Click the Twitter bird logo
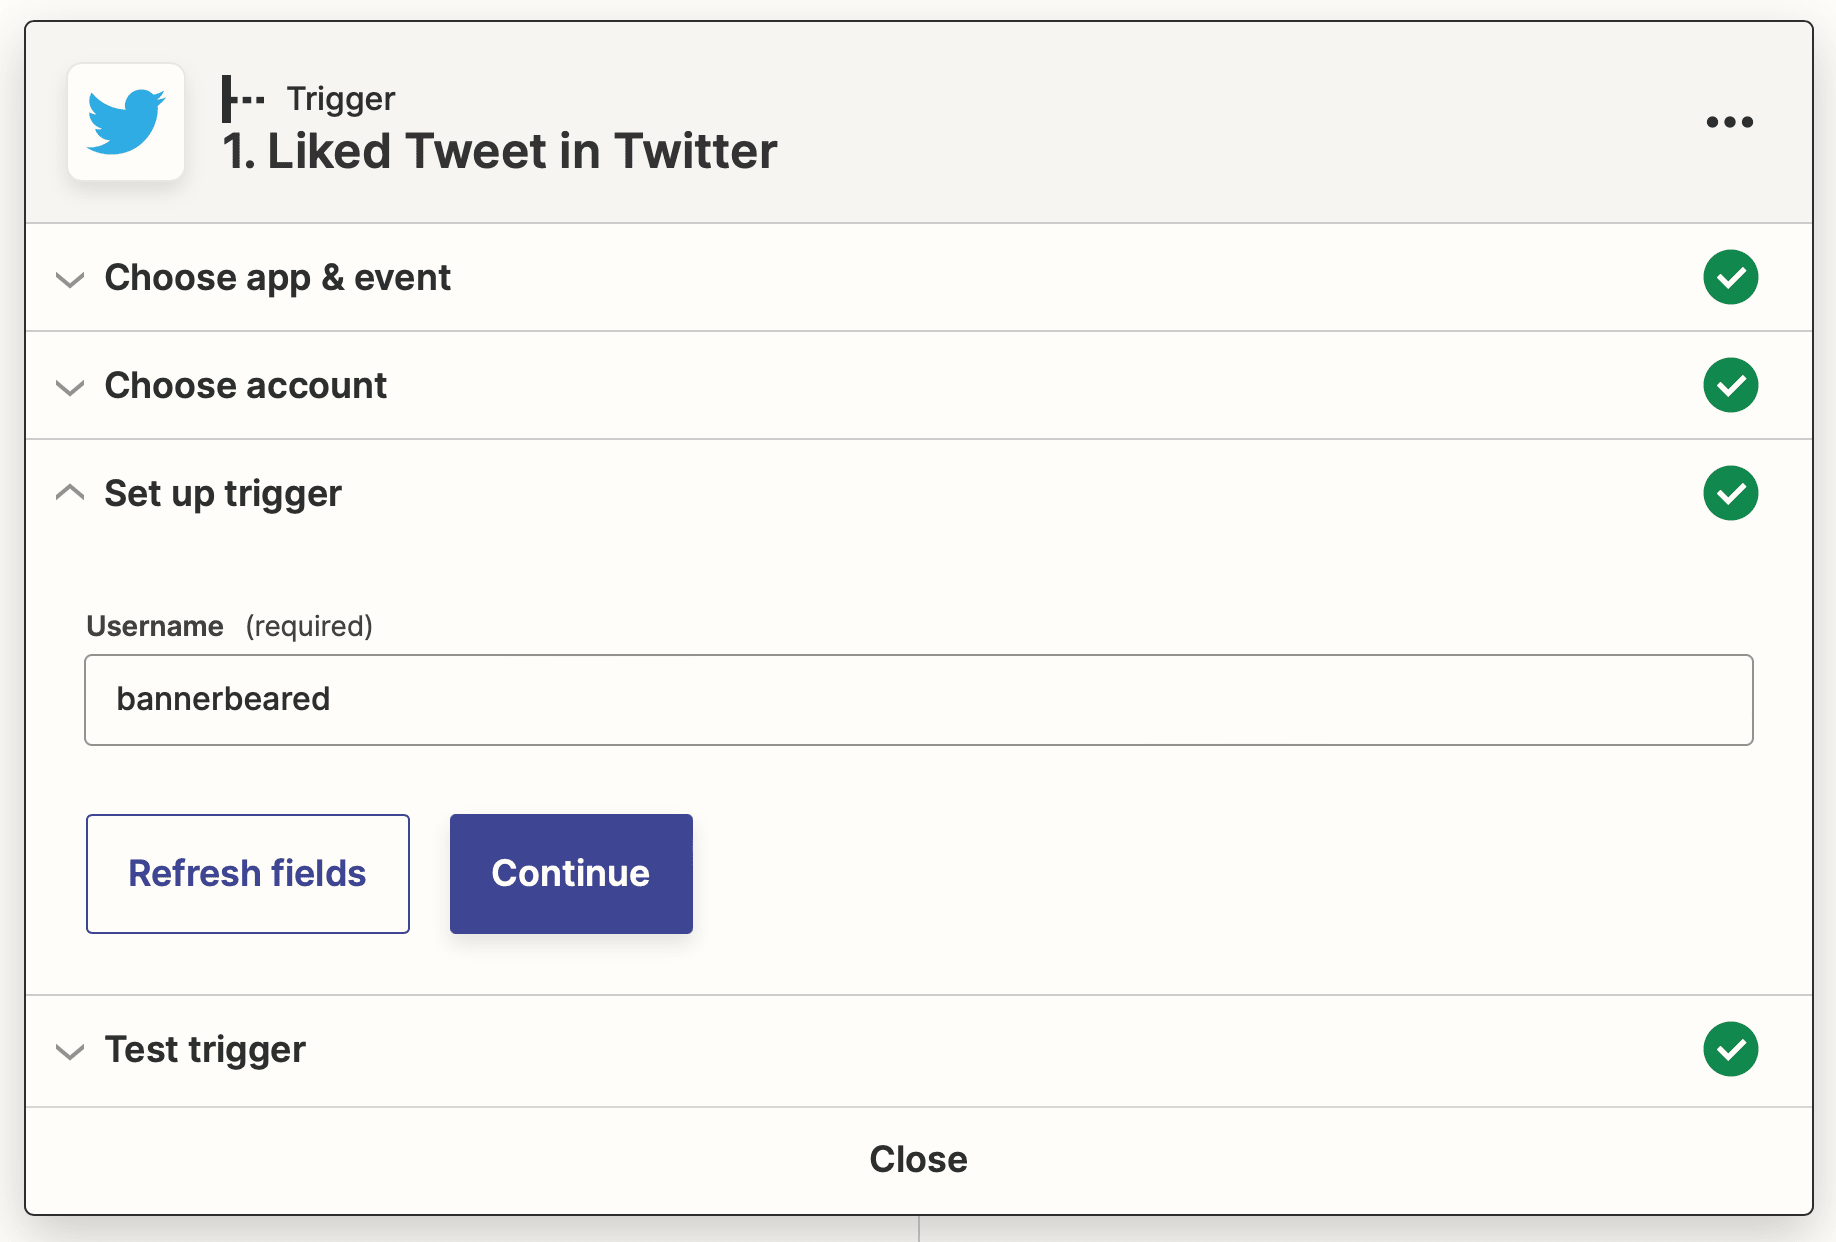The image size is (1836, 1242). (126, 122)
